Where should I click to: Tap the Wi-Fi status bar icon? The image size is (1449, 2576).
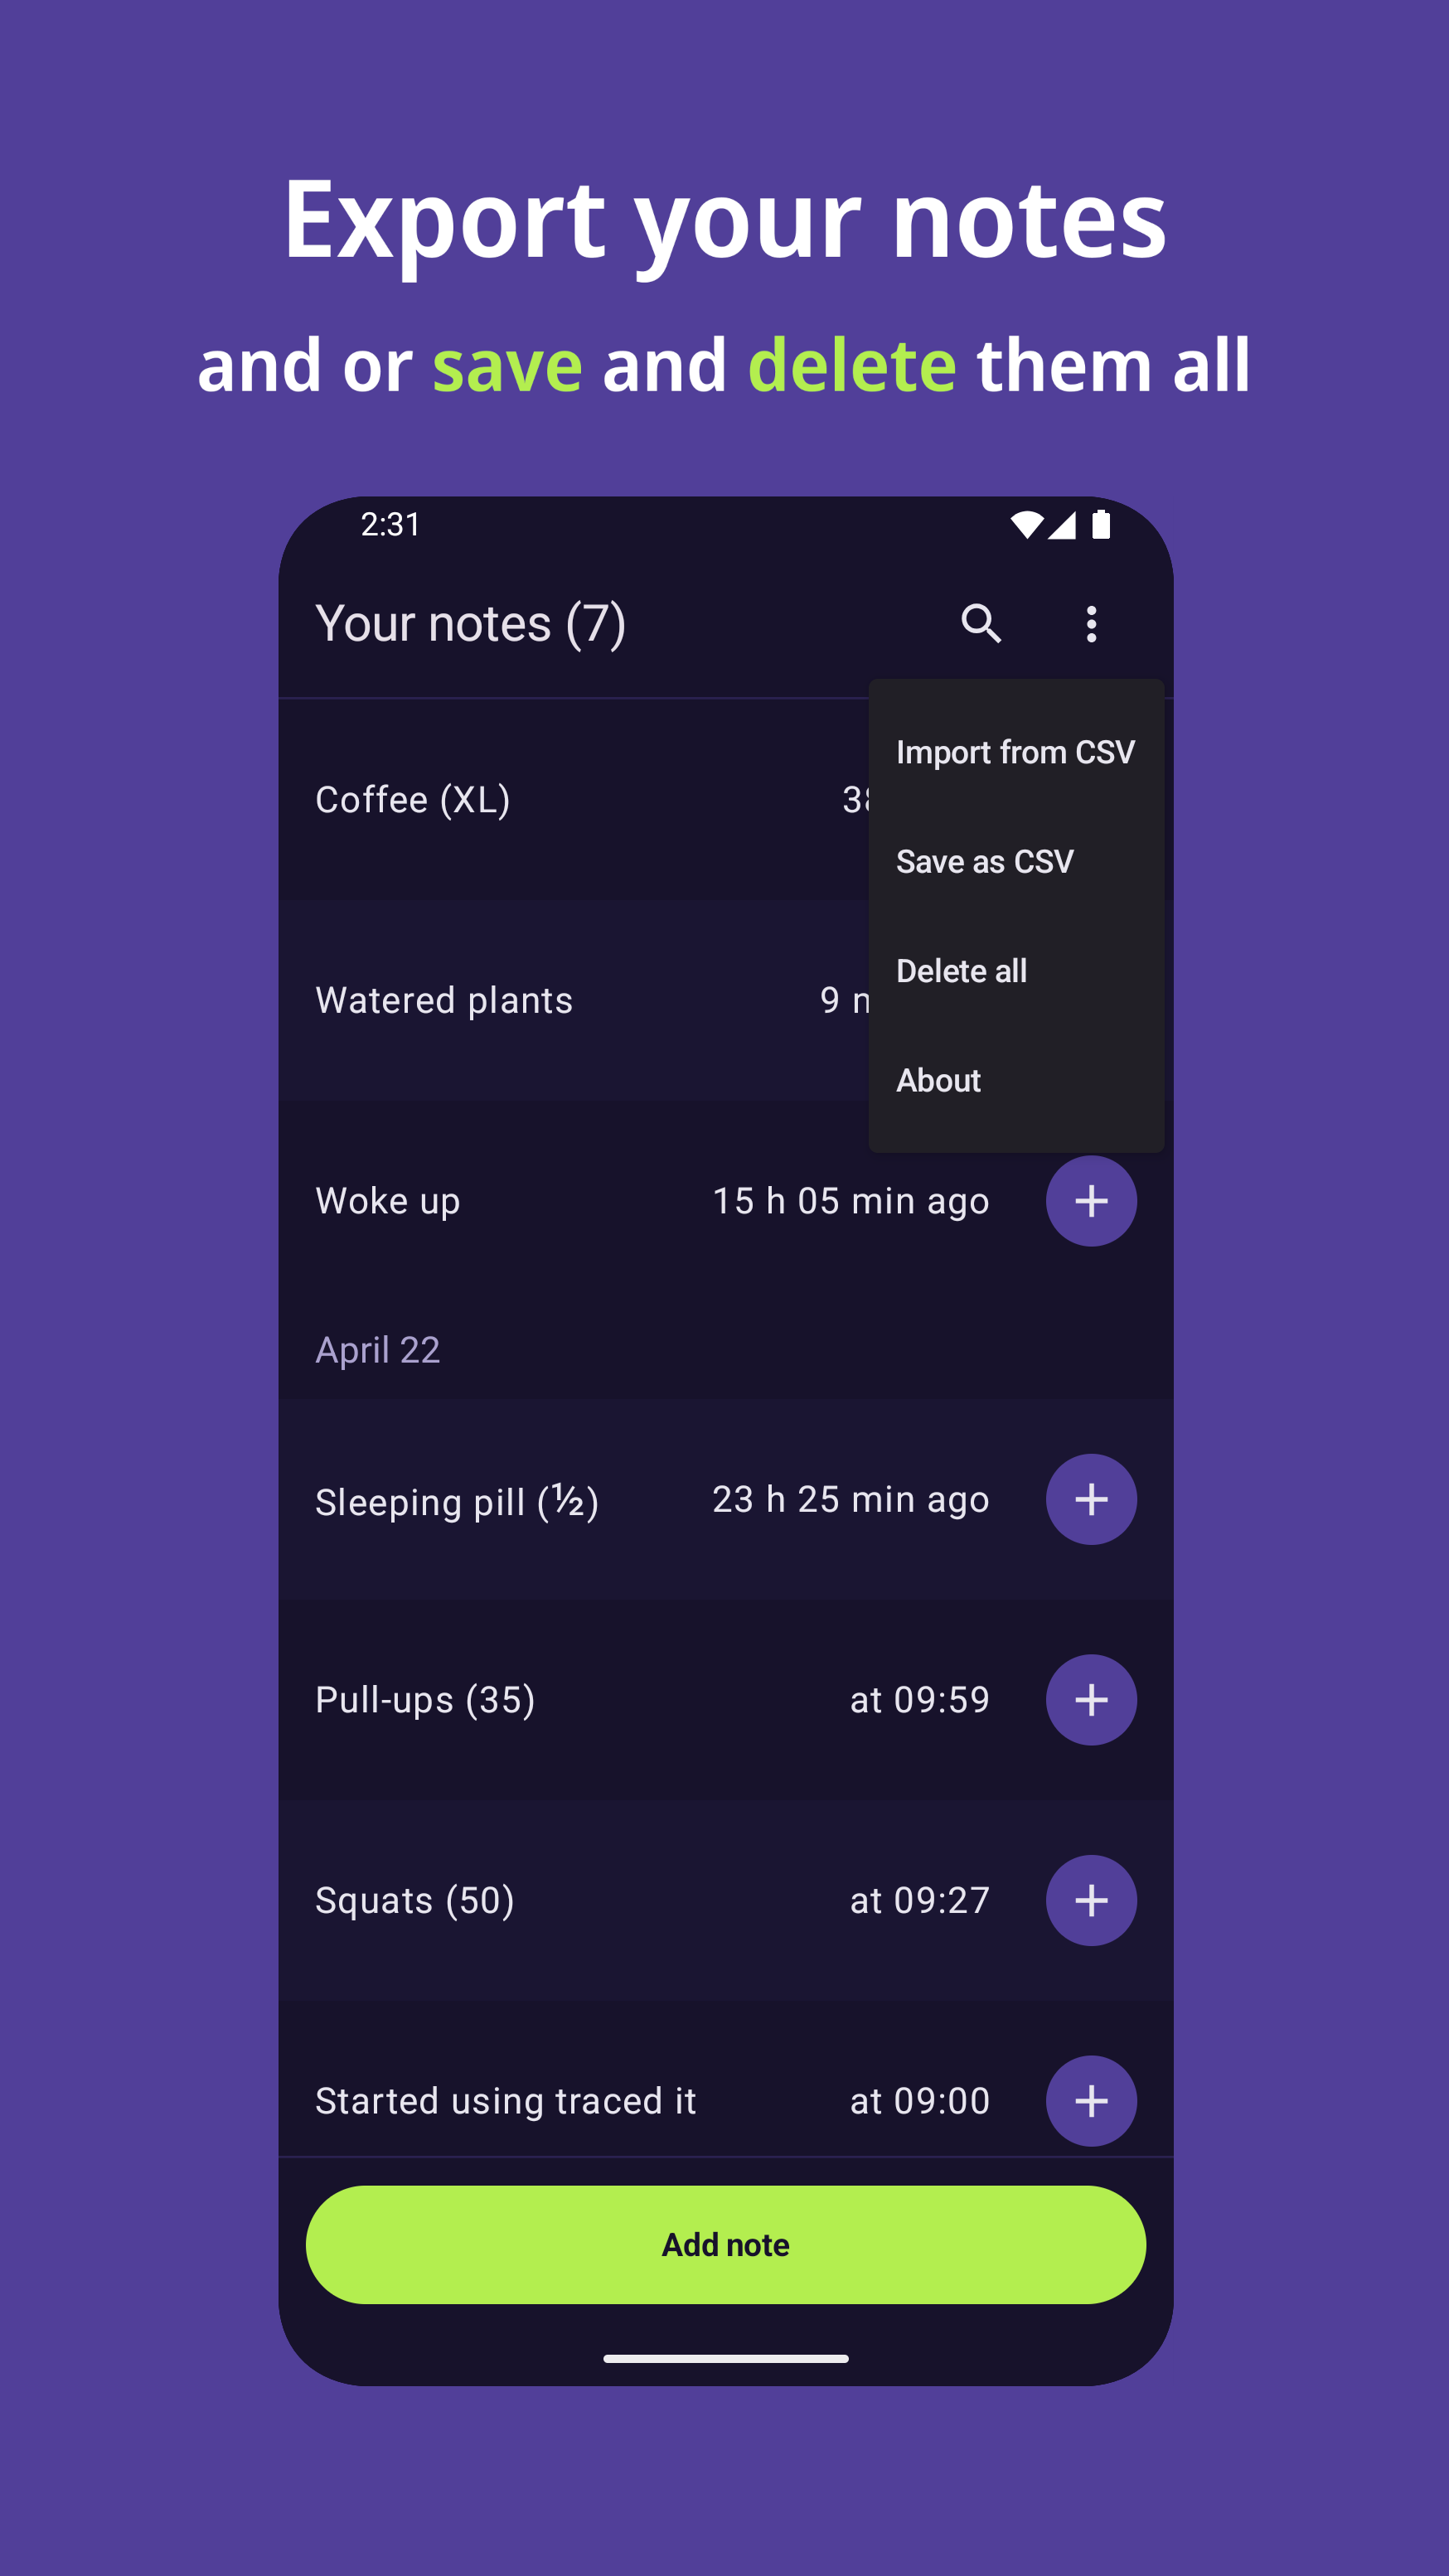tap(1026, 525)
